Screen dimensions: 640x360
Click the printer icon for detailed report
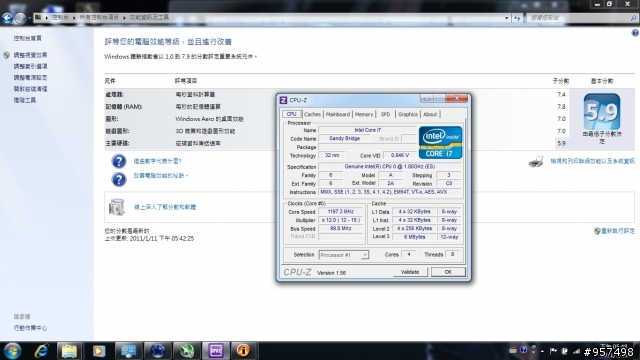tap(536, 162)
